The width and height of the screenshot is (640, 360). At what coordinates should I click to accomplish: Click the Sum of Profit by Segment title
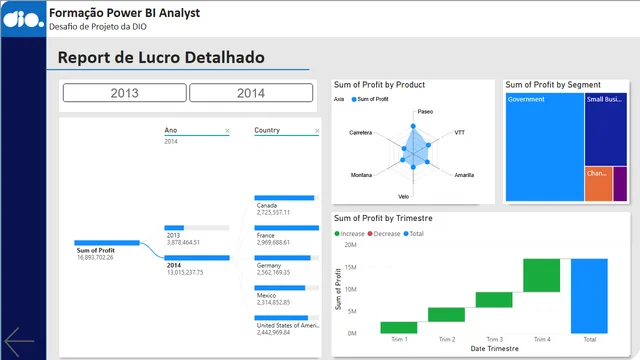coord(553,85)
